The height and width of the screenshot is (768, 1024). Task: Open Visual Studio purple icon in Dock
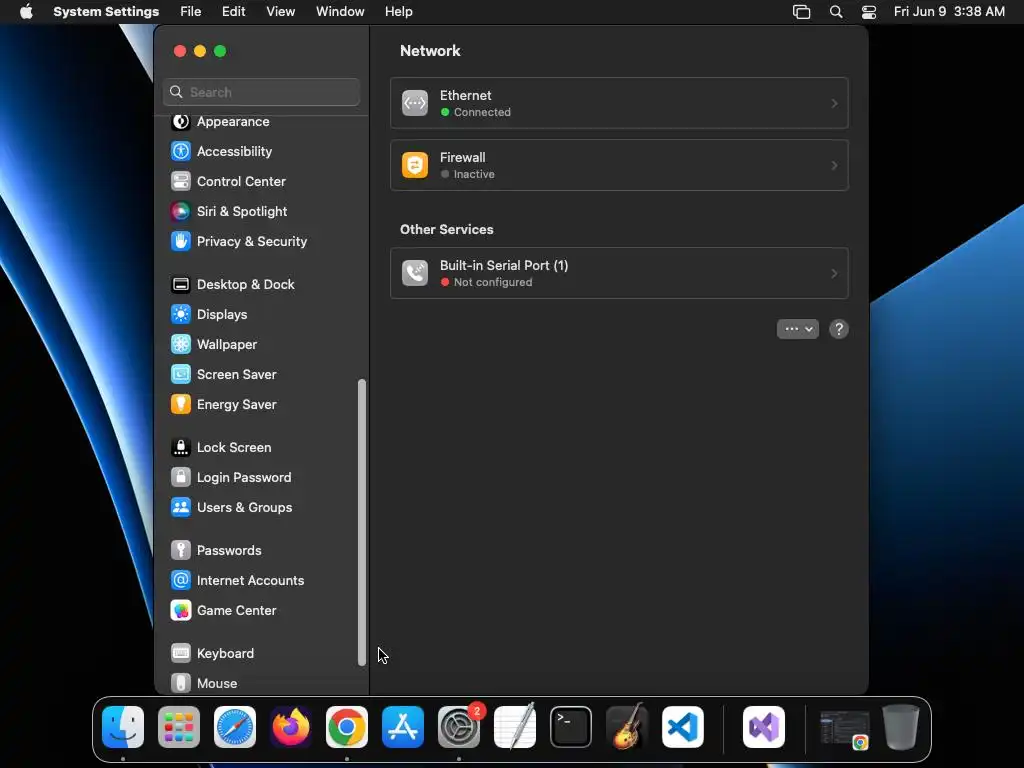coord(764,727)
